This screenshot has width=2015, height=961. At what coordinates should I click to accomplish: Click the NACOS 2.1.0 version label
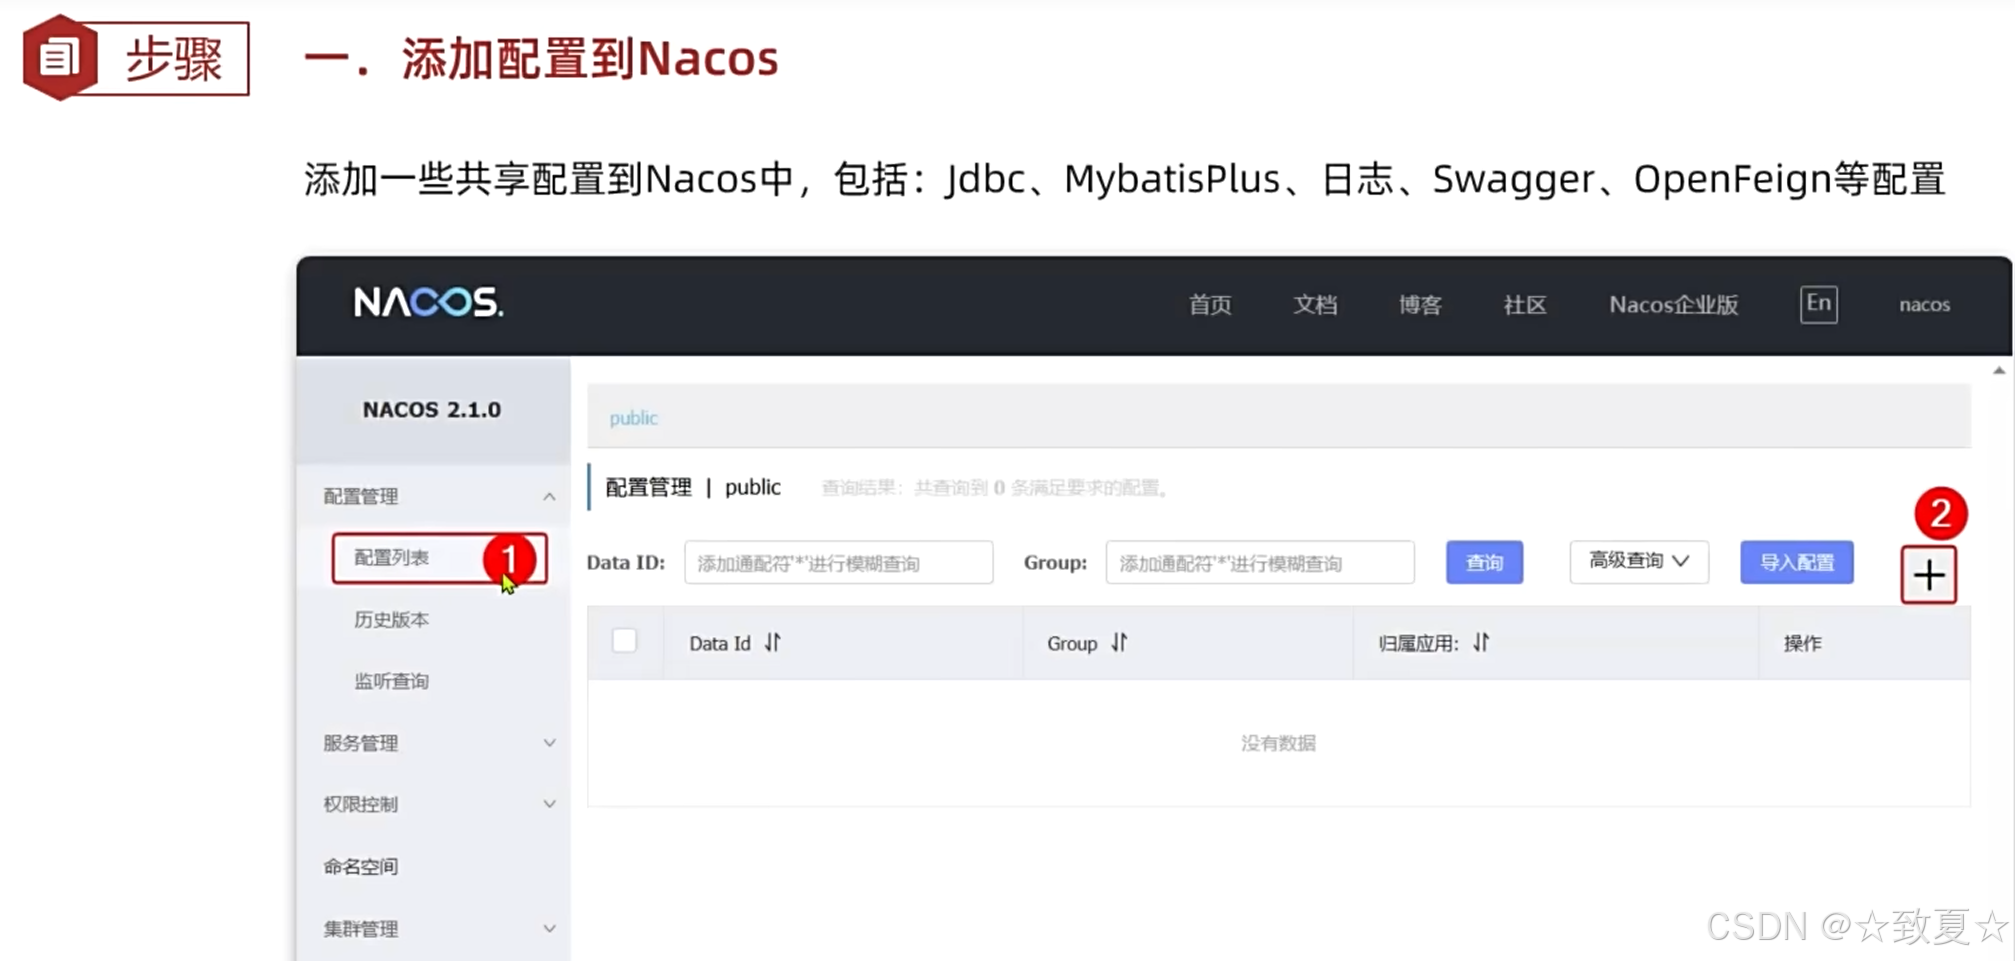431,410
